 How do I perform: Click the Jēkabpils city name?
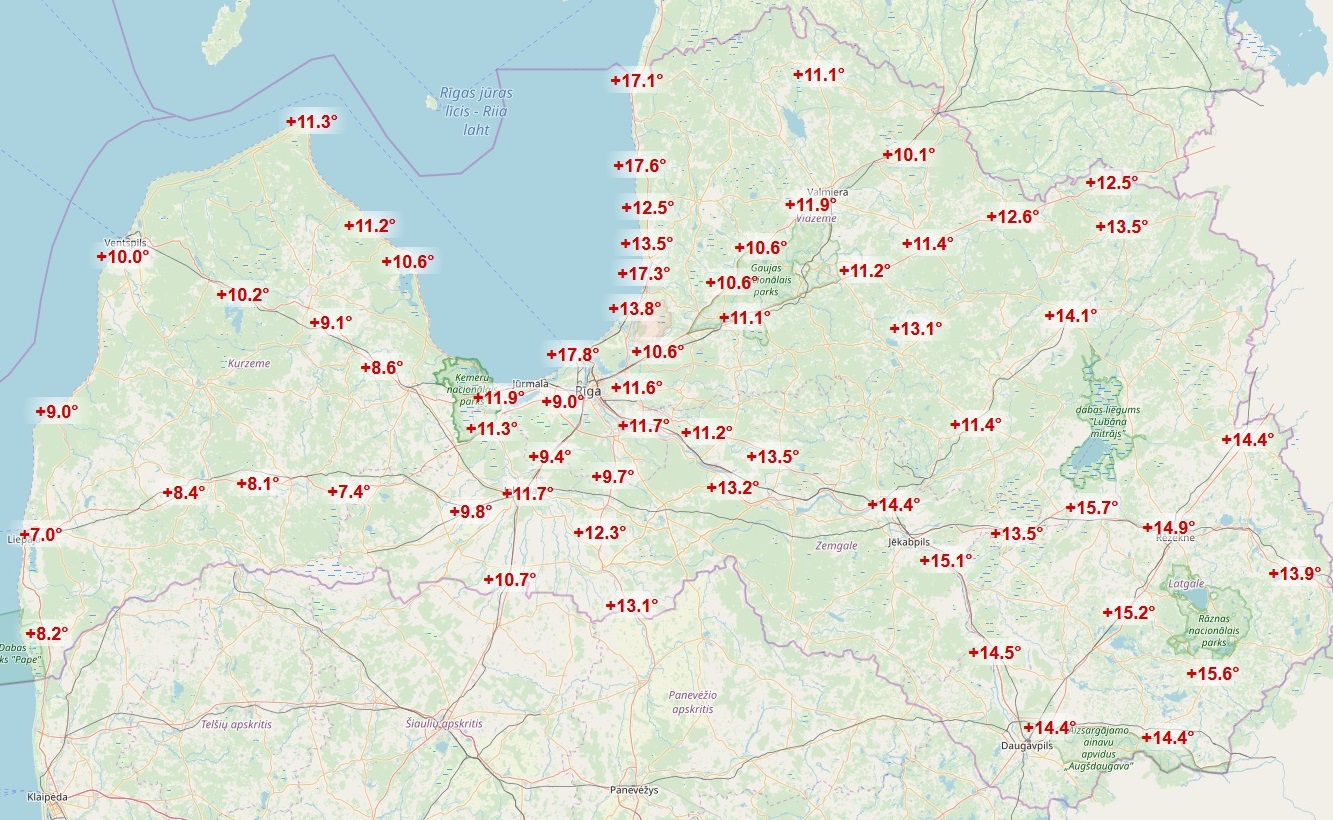coord(910,541)
